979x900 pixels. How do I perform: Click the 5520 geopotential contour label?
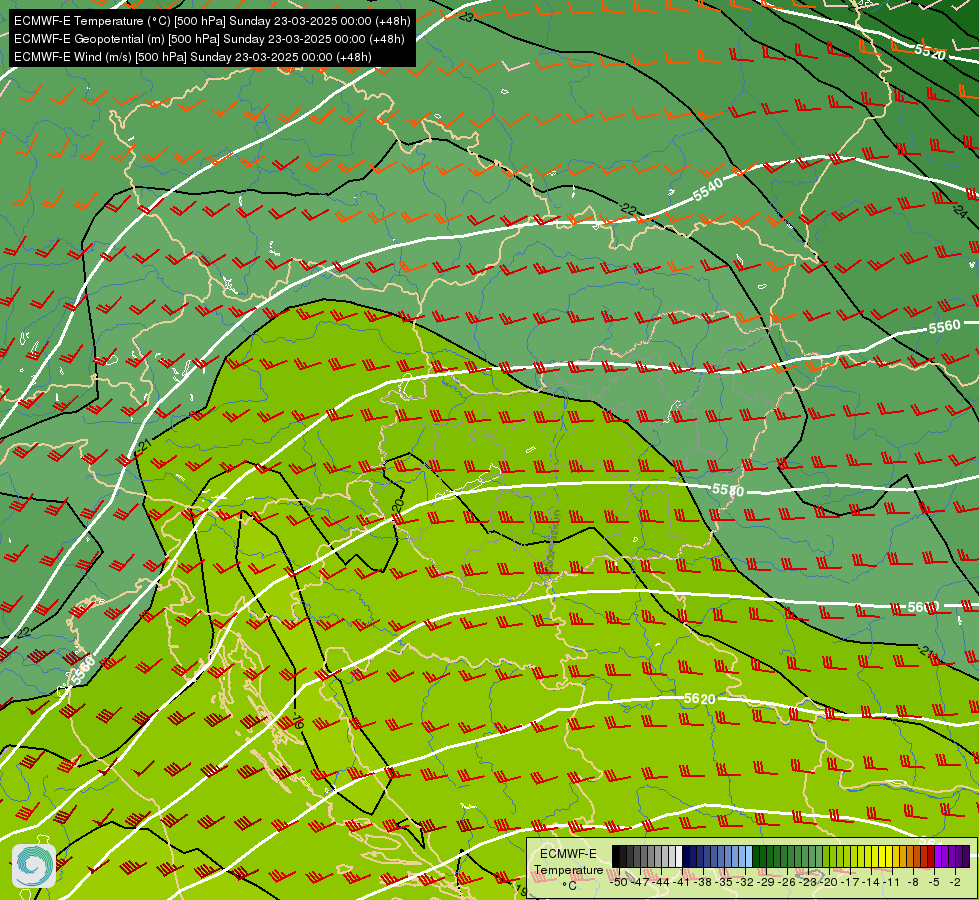coord(930,51)
